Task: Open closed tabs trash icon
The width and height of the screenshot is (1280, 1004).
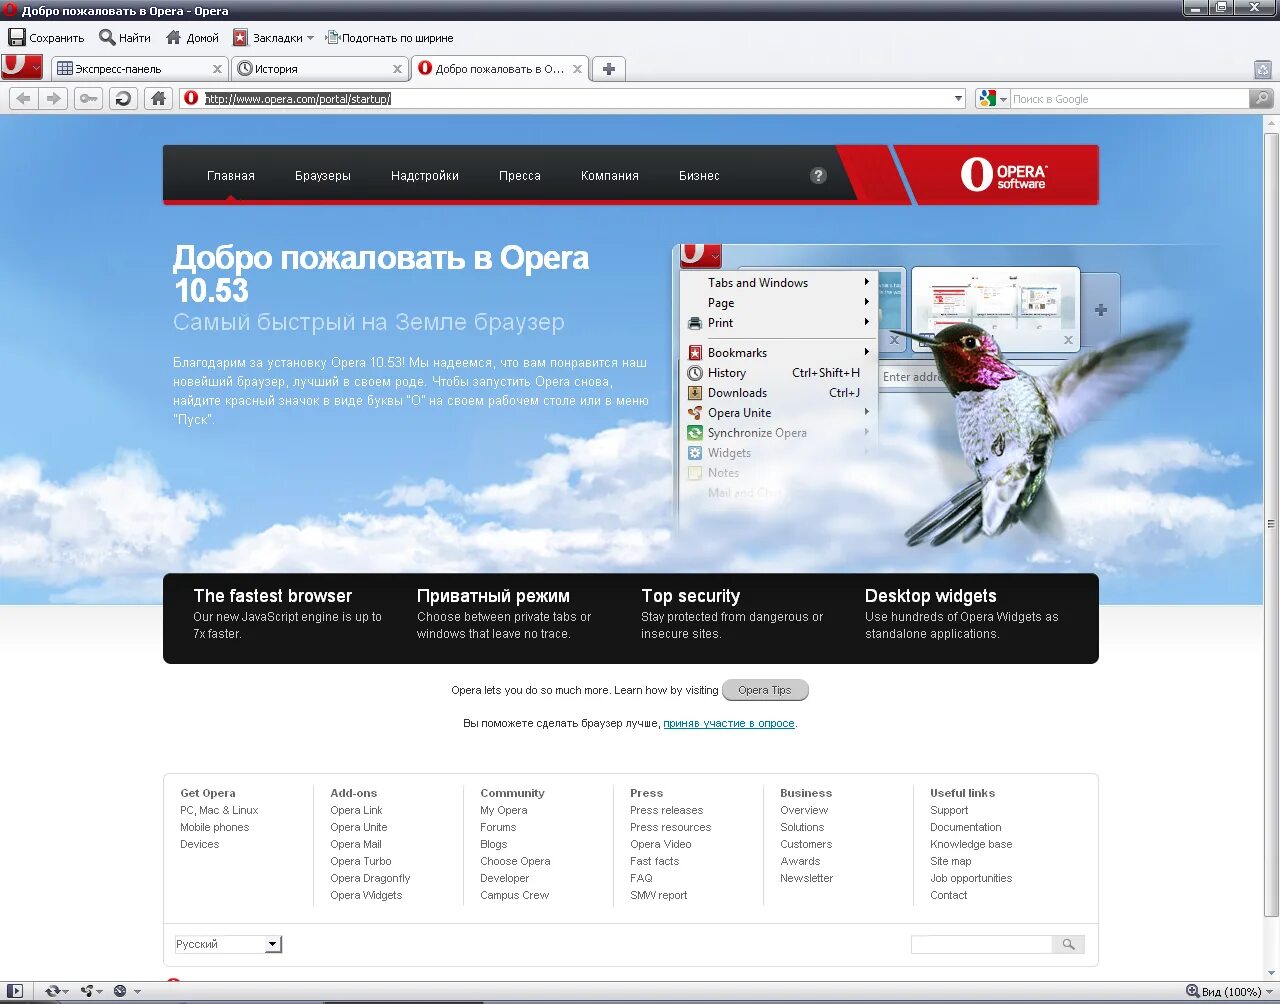Action: (1263, 69)
